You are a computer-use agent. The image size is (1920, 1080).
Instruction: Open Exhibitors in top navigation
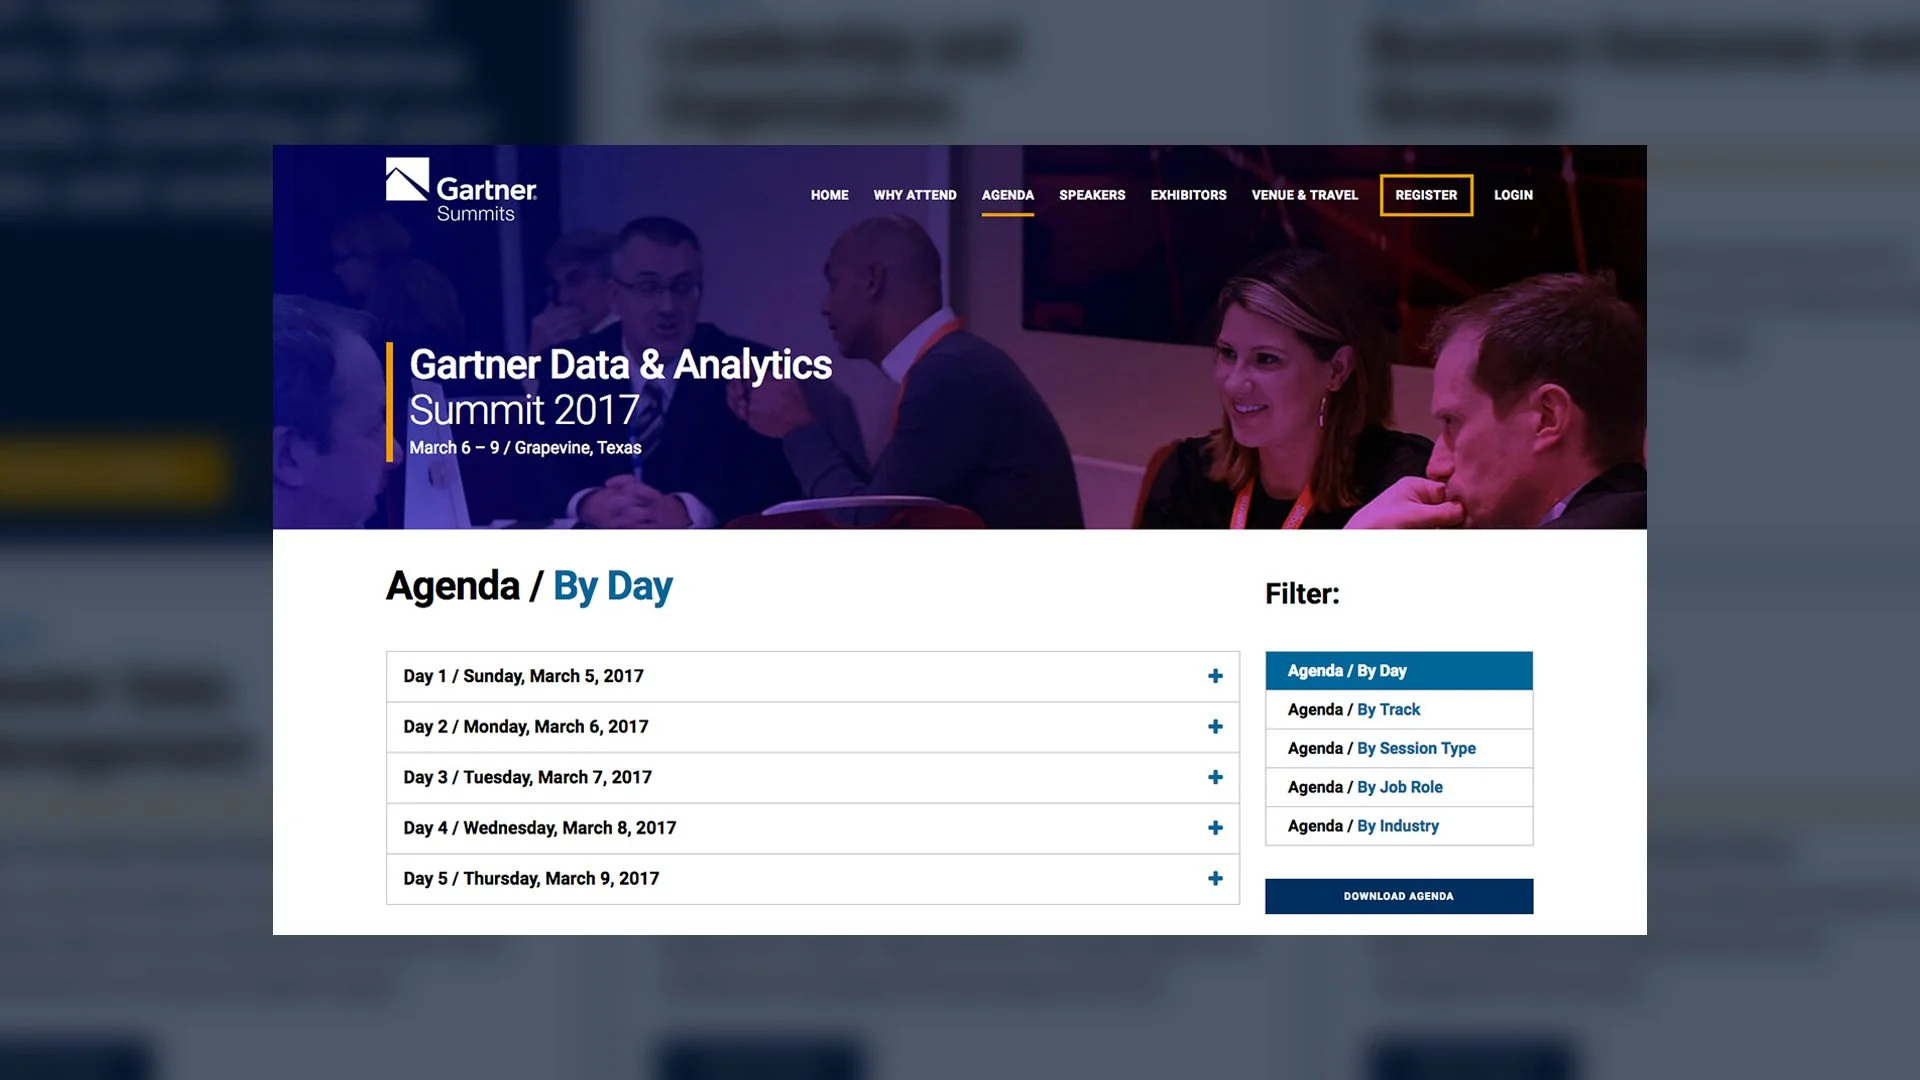1188,195
